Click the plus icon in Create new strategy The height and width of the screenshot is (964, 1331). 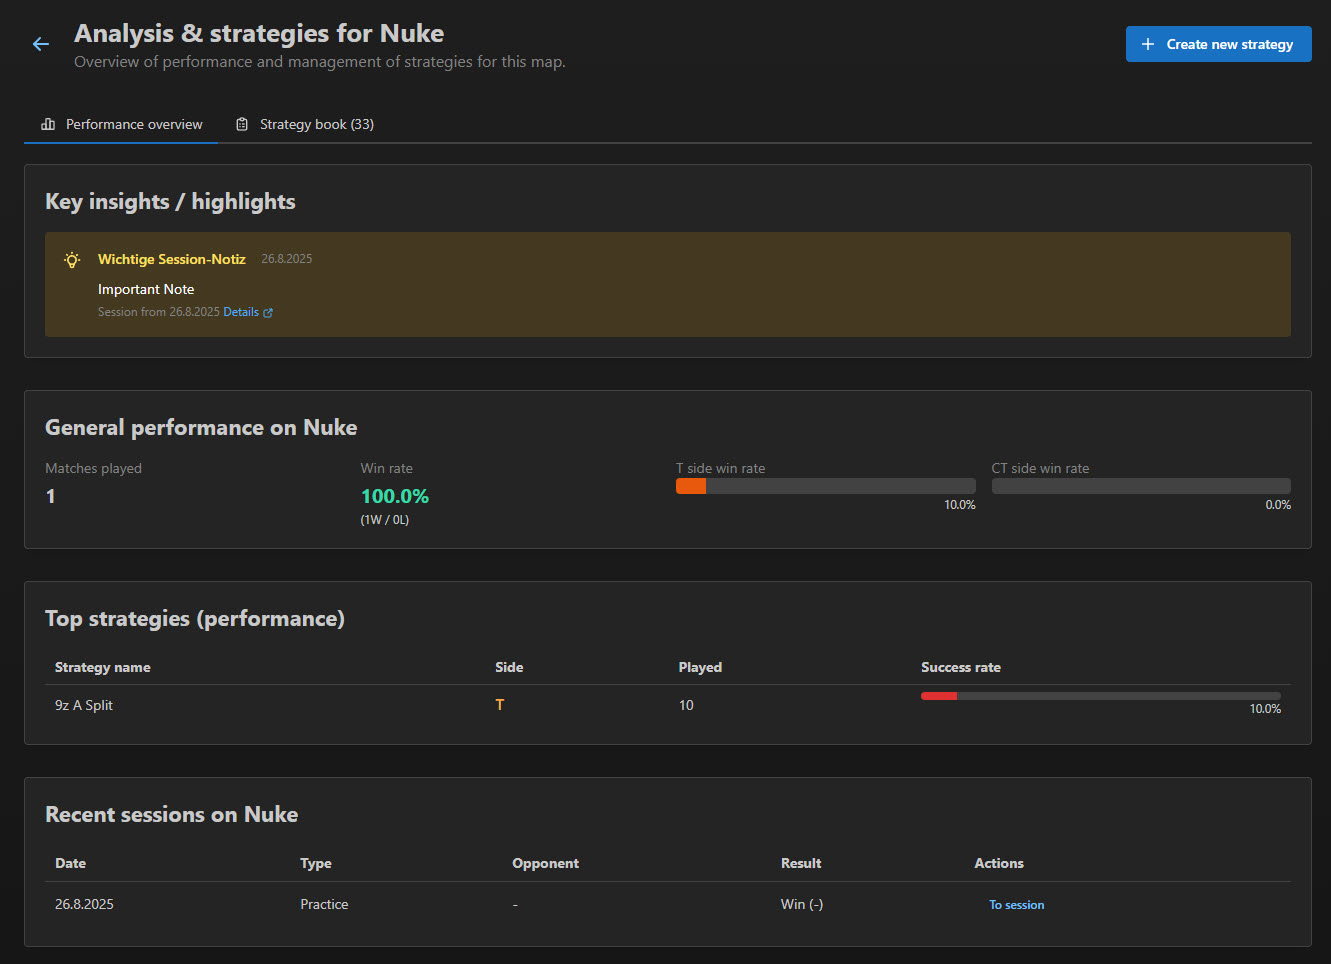click(x=1146, y=44)
